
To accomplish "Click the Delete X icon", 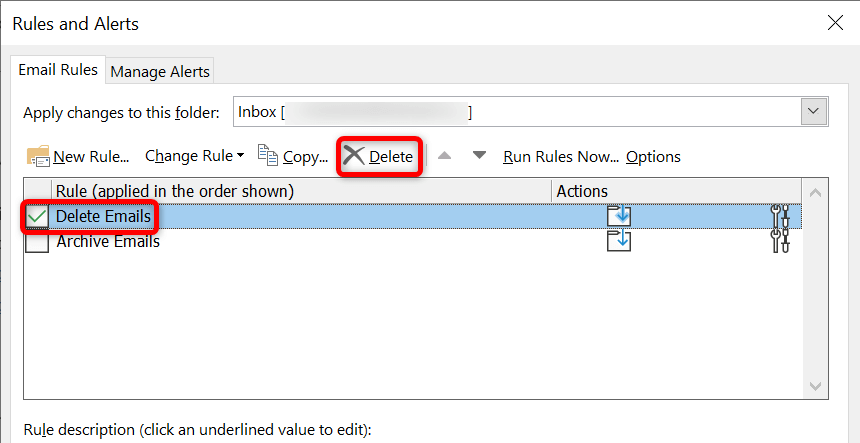I will click(x=354, y=156).
